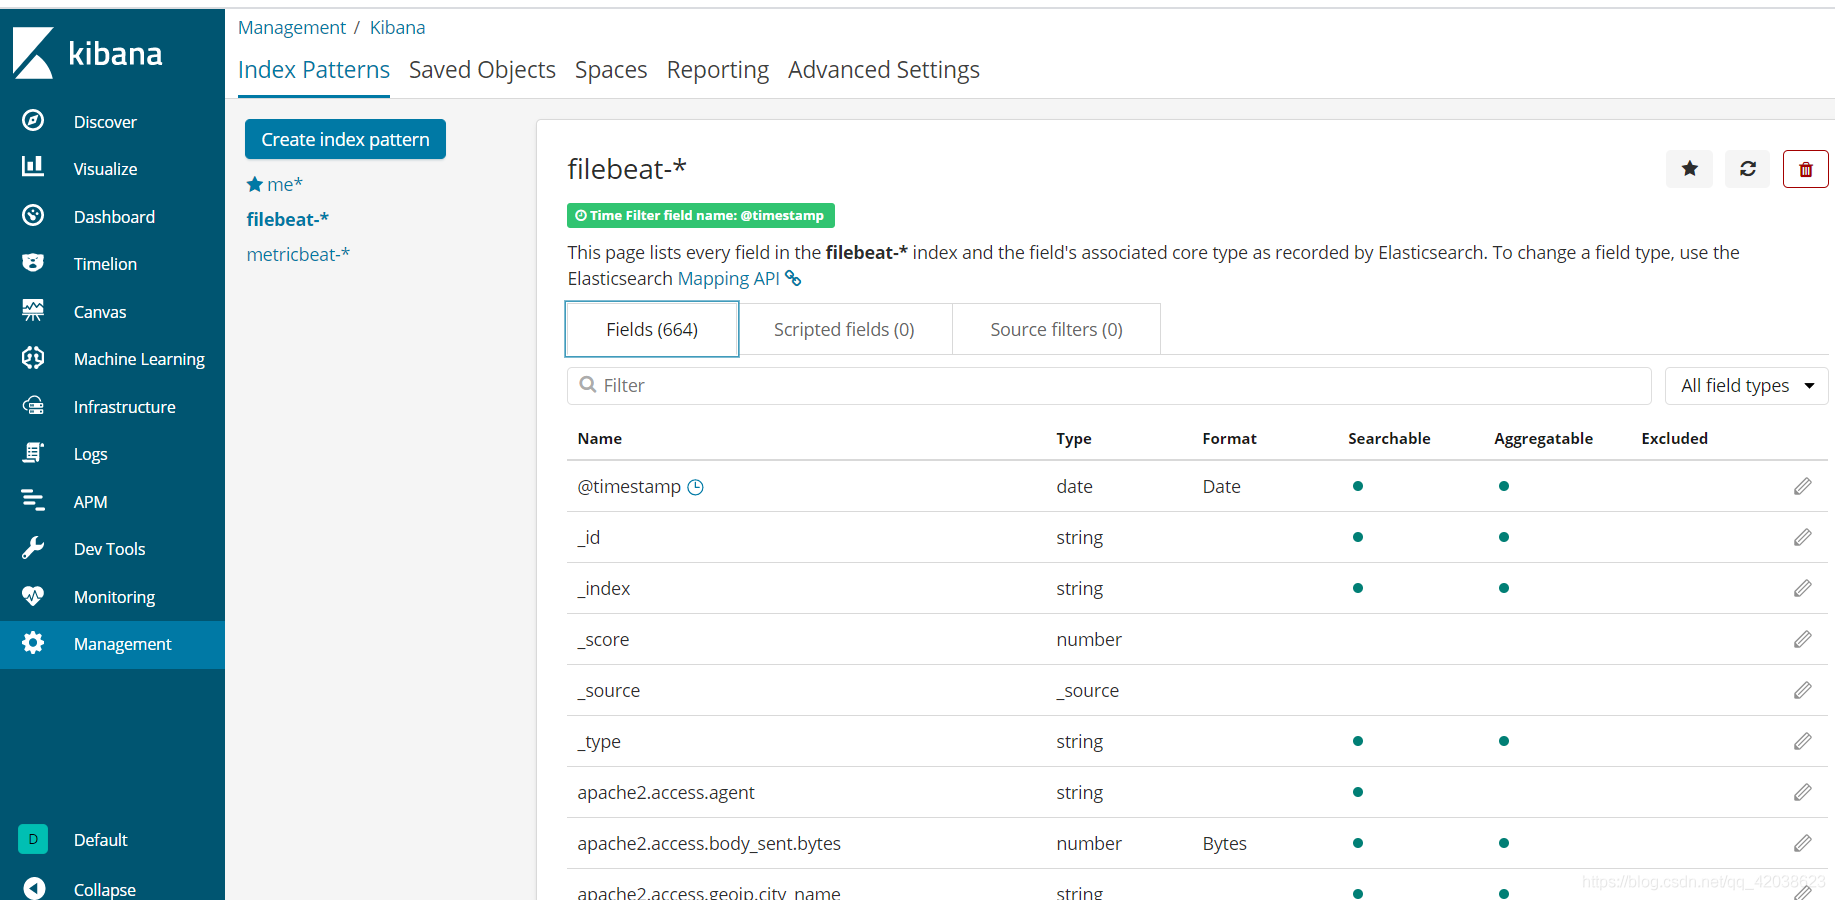This screenshot has width=1835, height=900.
Task: Click the Dev Tools label in sidebar
Action: pos(109,549)
